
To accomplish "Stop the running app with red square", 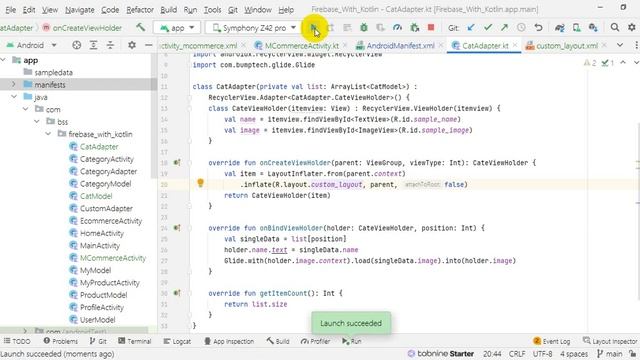I will coord(431,27).
